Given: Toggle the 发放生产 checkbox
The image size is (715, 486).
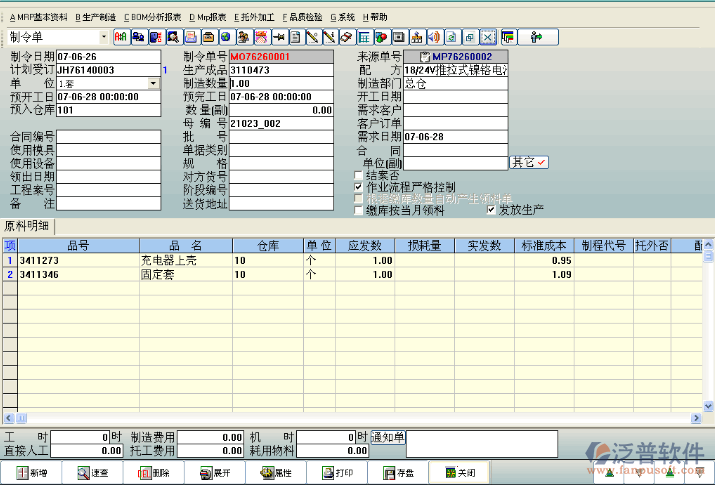Looking at the screenshot, I should pyautogui.click(x=491, y=210).
